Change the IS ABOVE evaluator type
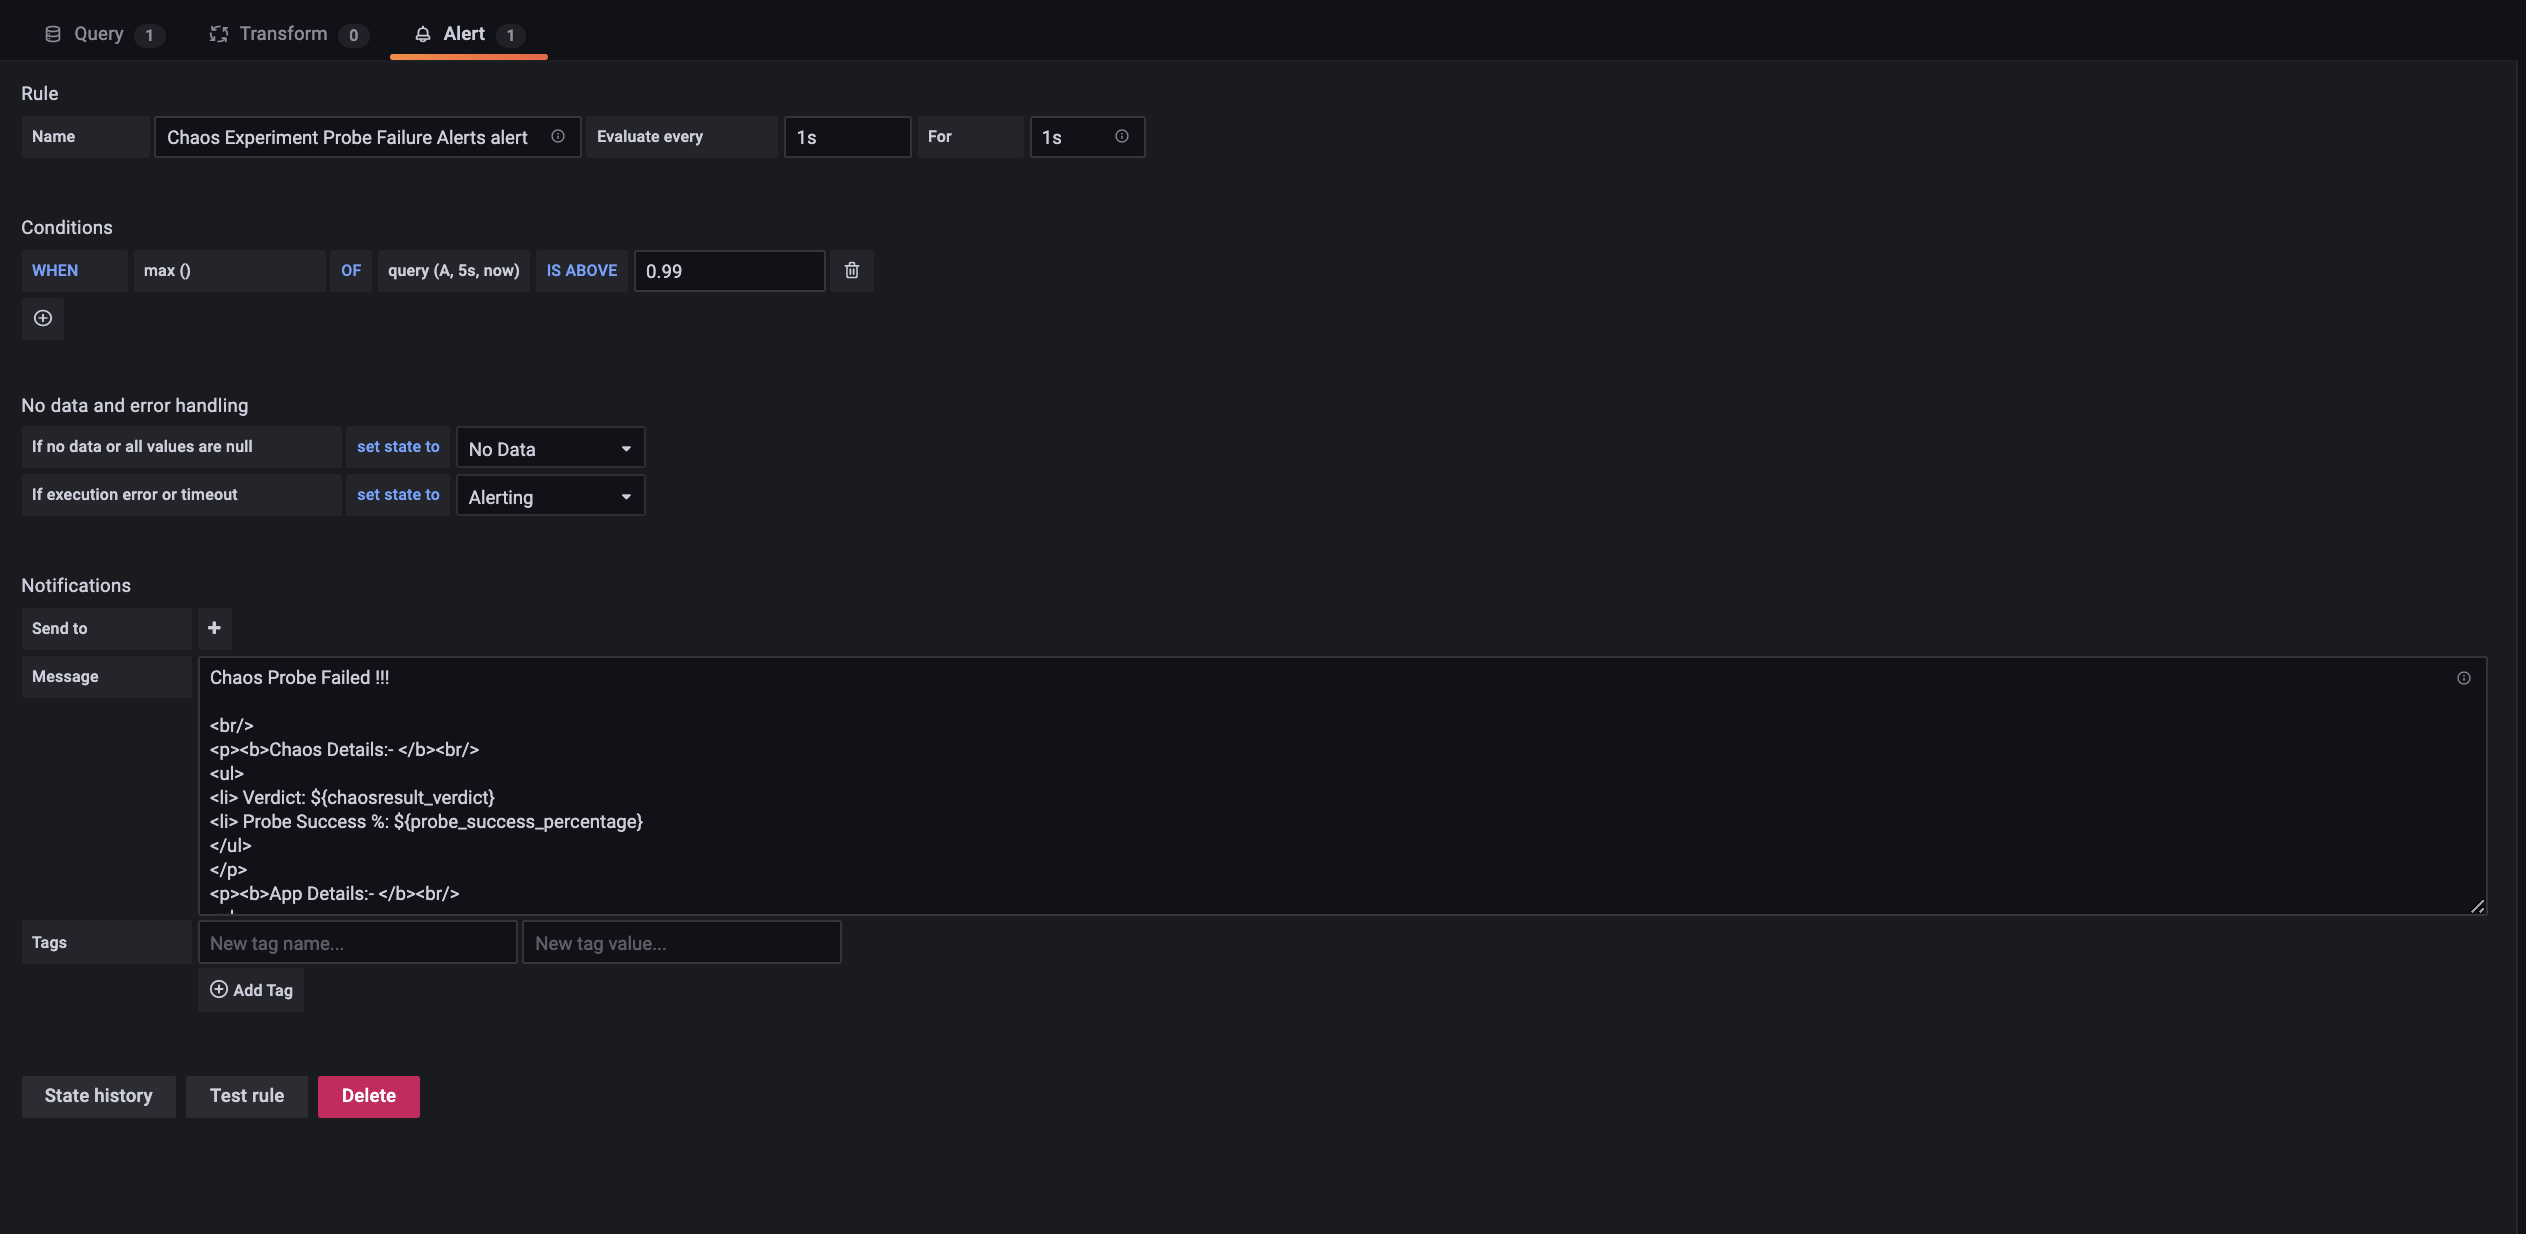 581,271
